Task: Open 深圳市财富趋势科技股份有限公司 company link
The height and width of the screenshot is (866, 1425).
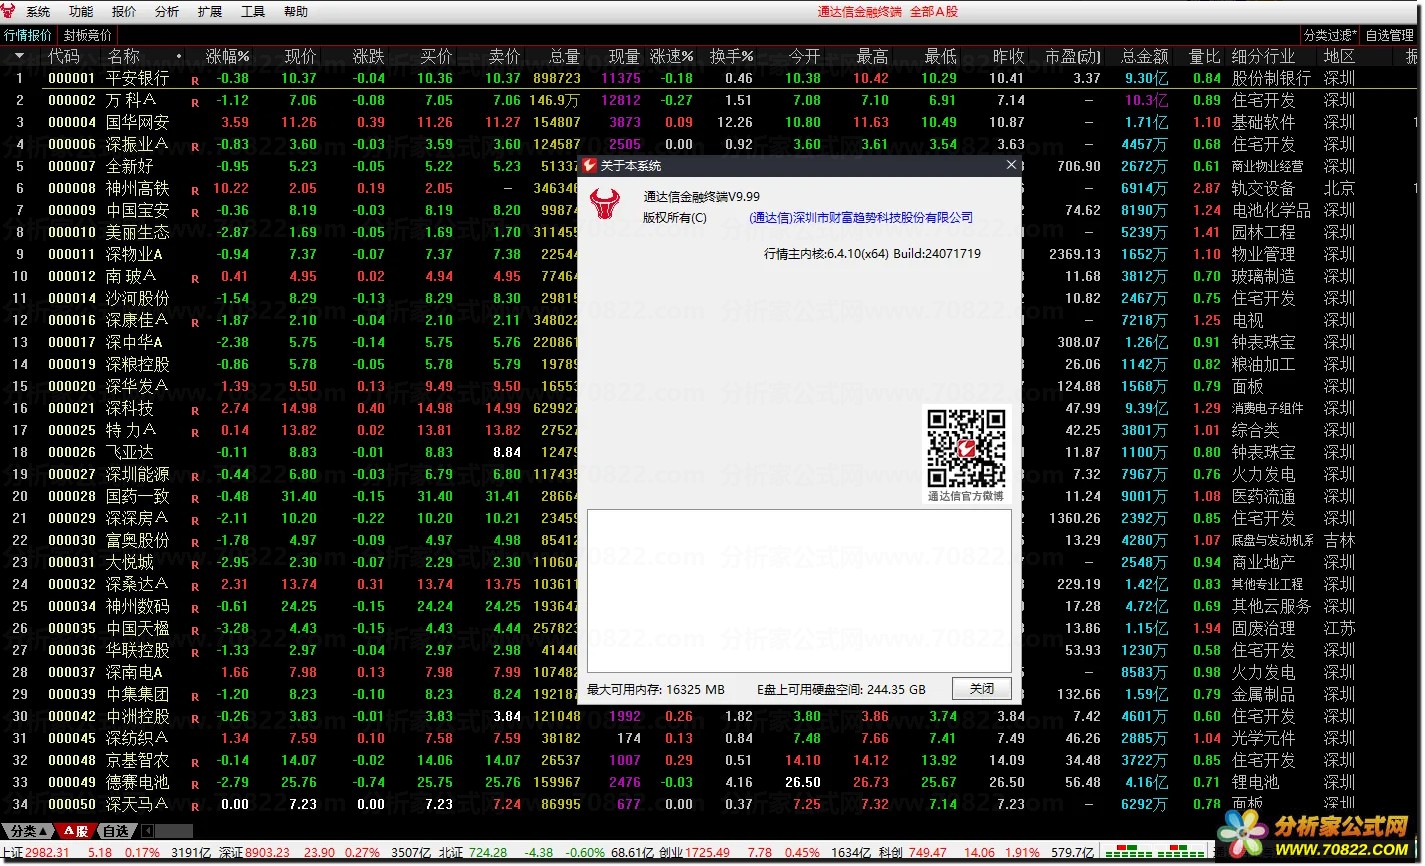Action: pyautogui.click(x=861, y=218)
